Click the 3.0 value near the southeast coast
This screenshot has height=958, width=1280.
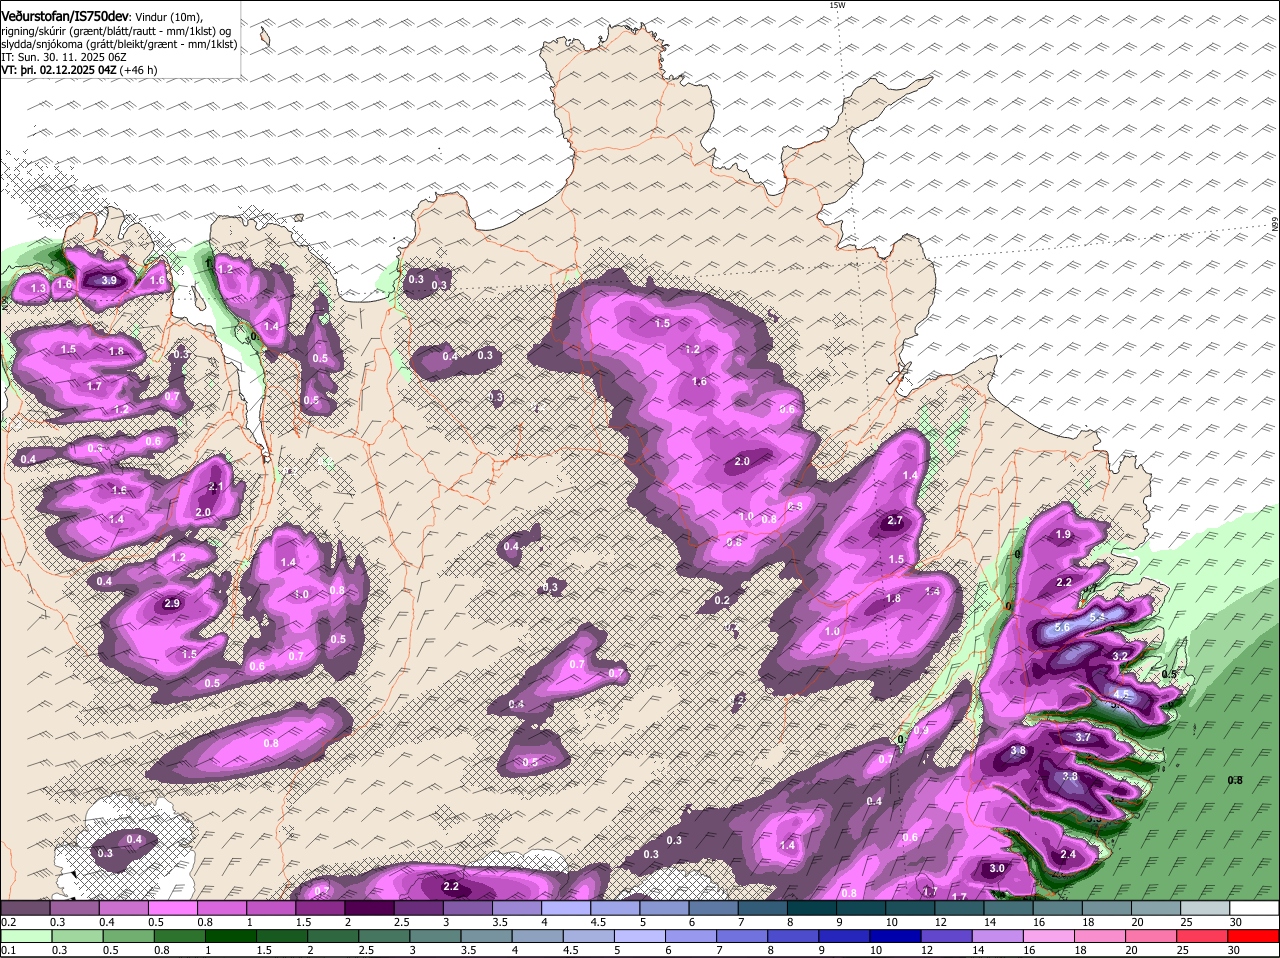coord(997,869)
